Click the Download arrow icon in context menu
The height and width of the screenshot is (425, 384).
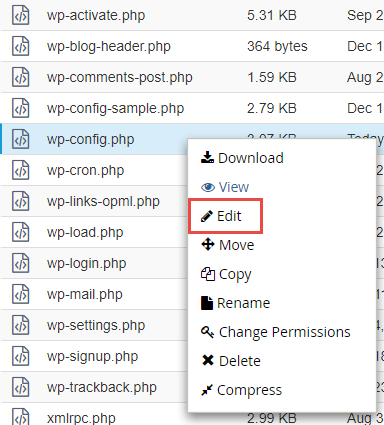(207, 158)
